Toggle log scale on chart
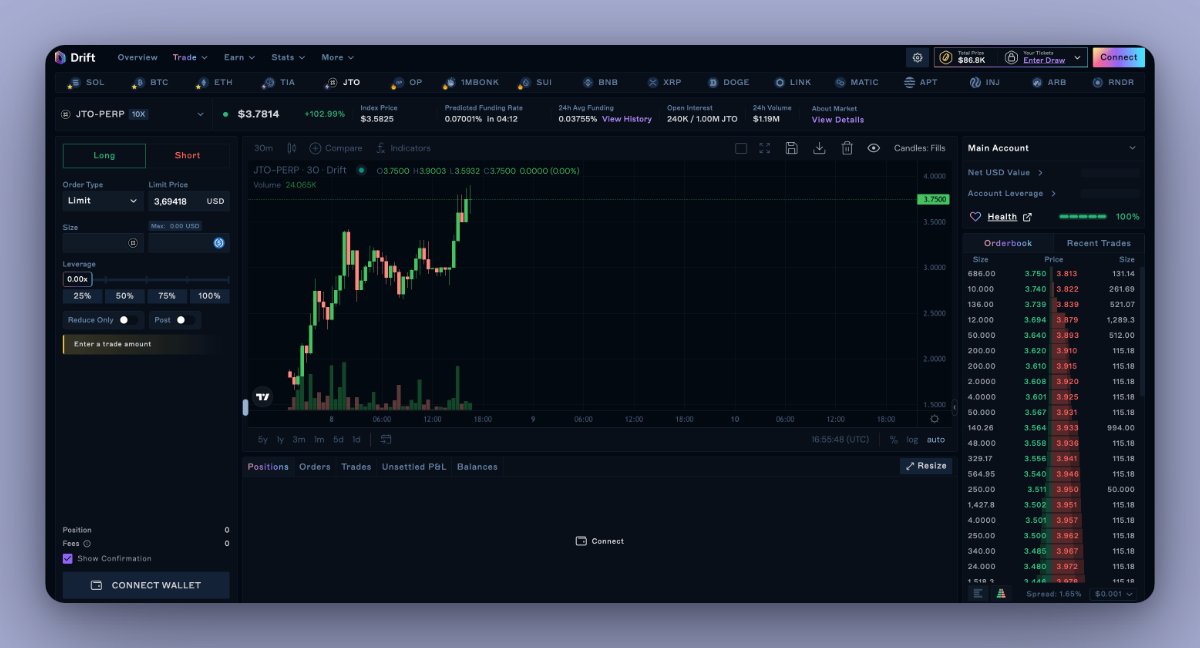 point(912,440)
